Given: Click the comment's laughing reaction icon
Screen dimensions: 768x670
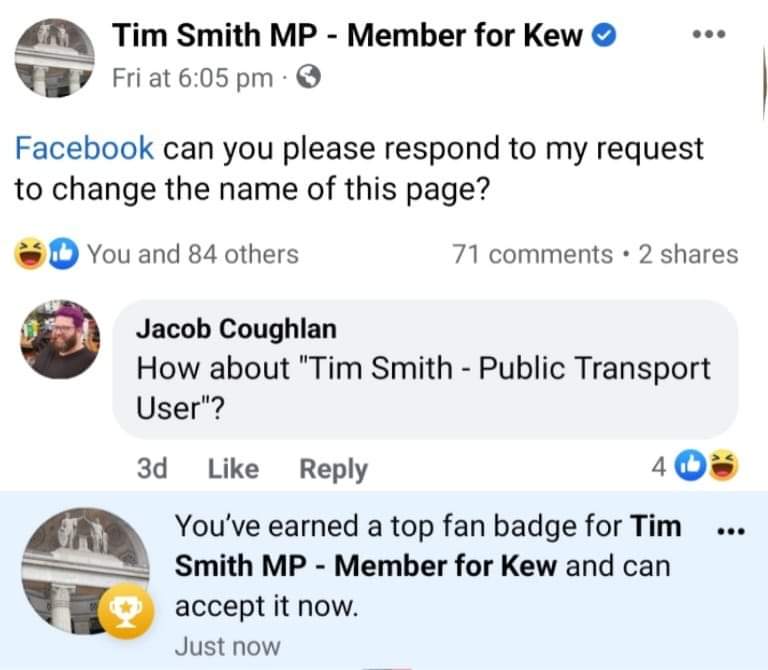Looking at the screenshot, I should (722, 466).
